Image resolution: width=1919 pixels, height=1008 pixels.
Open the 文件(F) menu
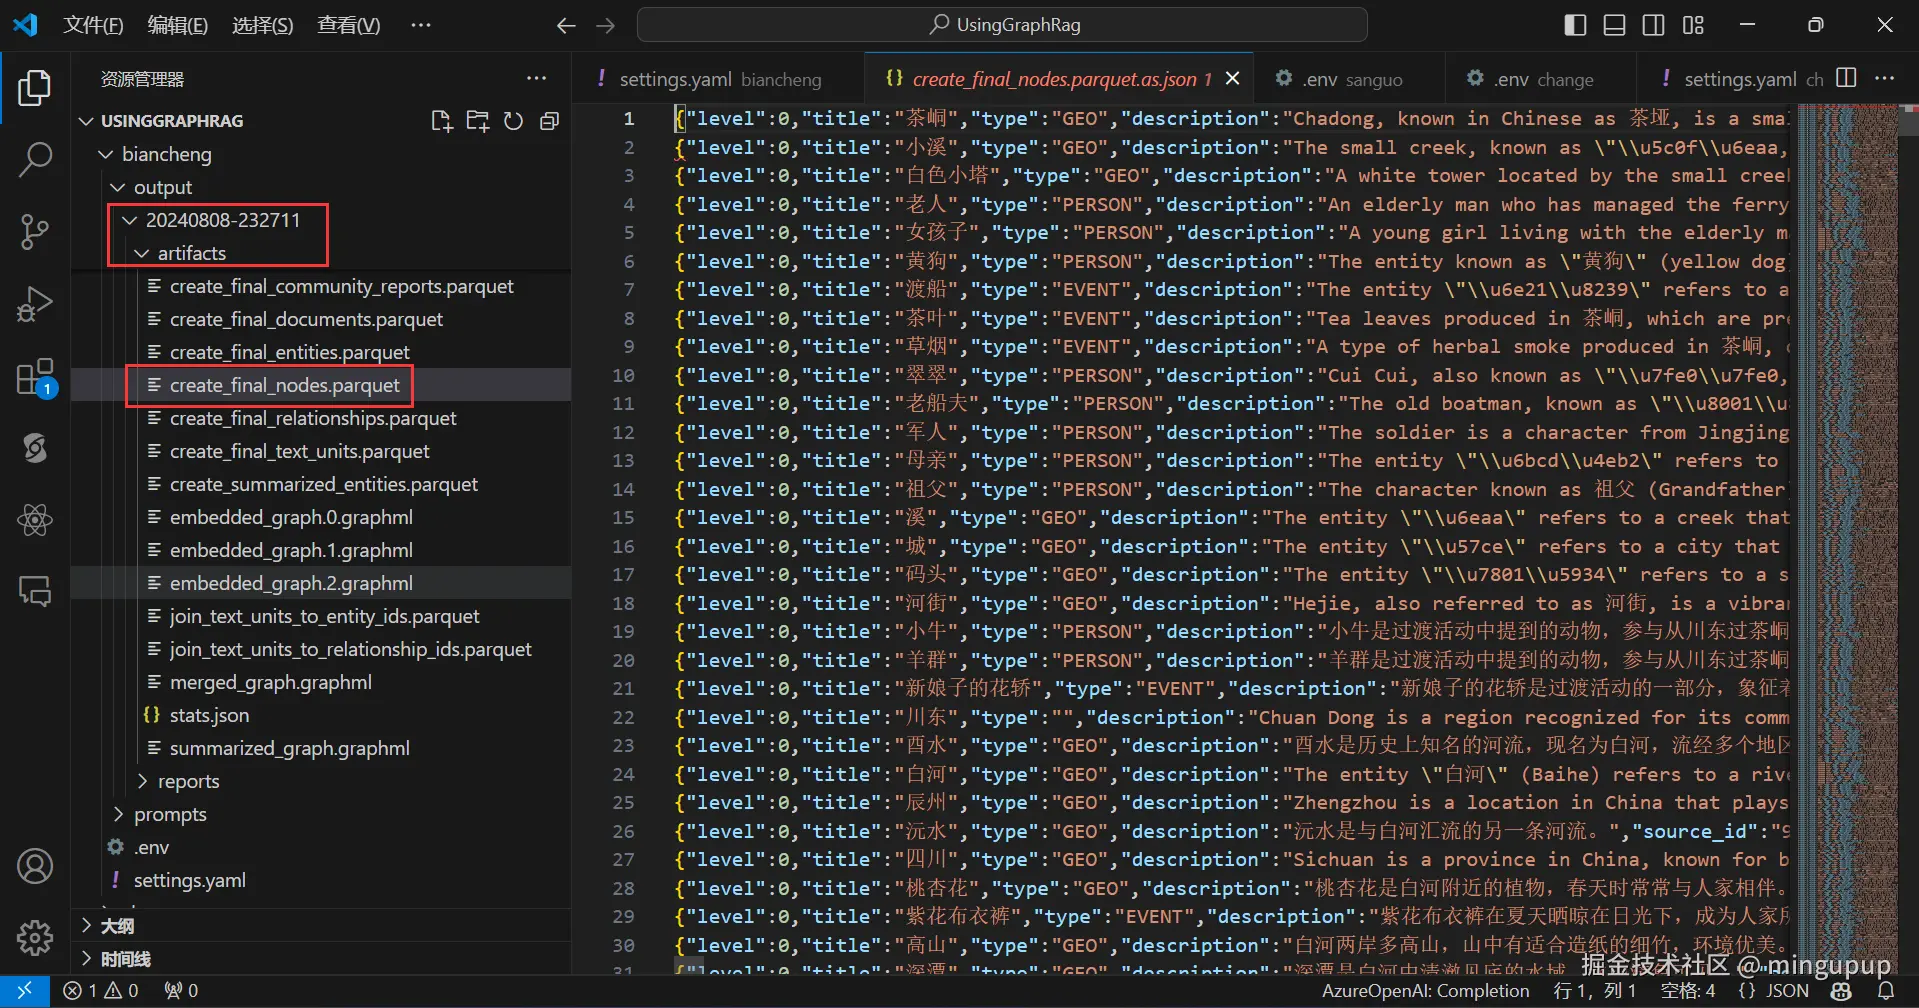point(93,25)
